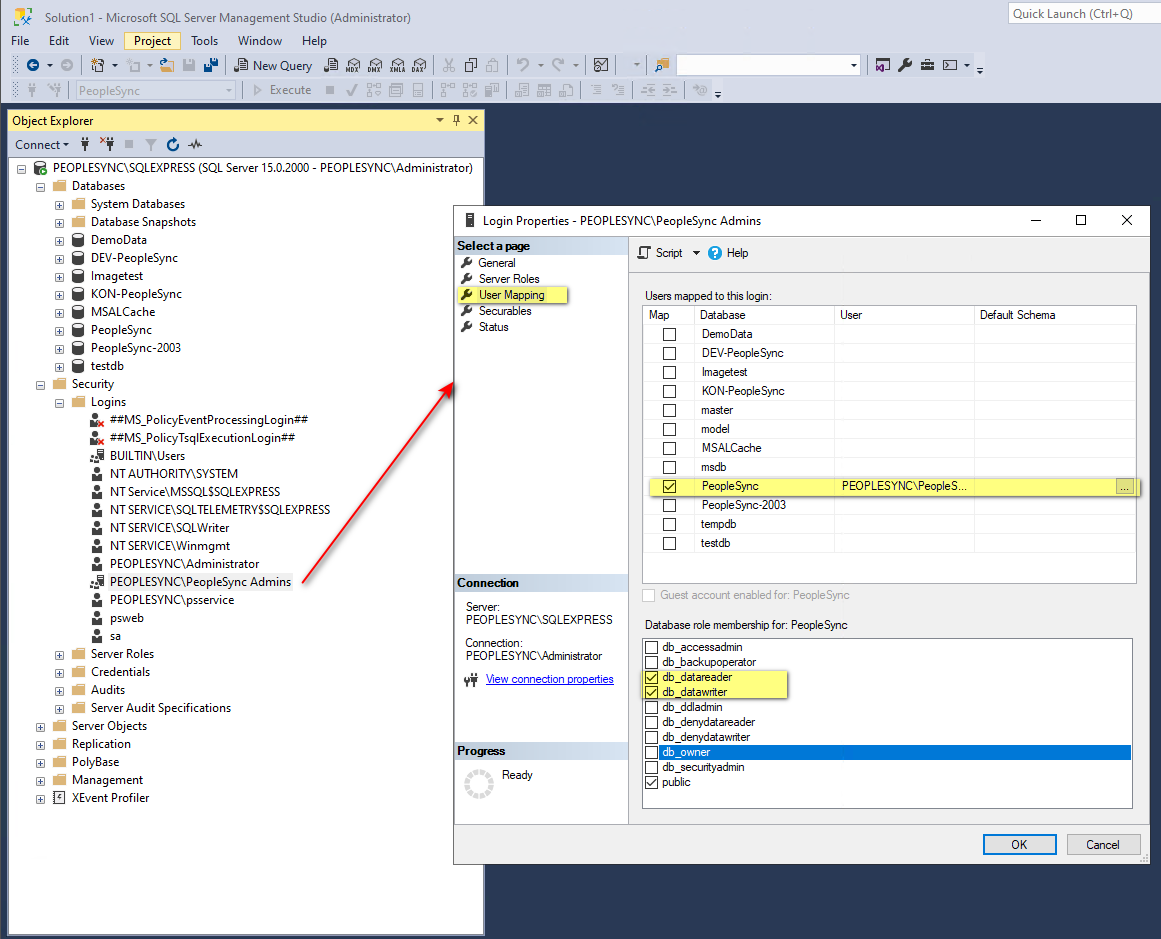Enable the db_securityadmin role checkbox
This screenshot has height=939, width=1161.
(x=652, y=767)
